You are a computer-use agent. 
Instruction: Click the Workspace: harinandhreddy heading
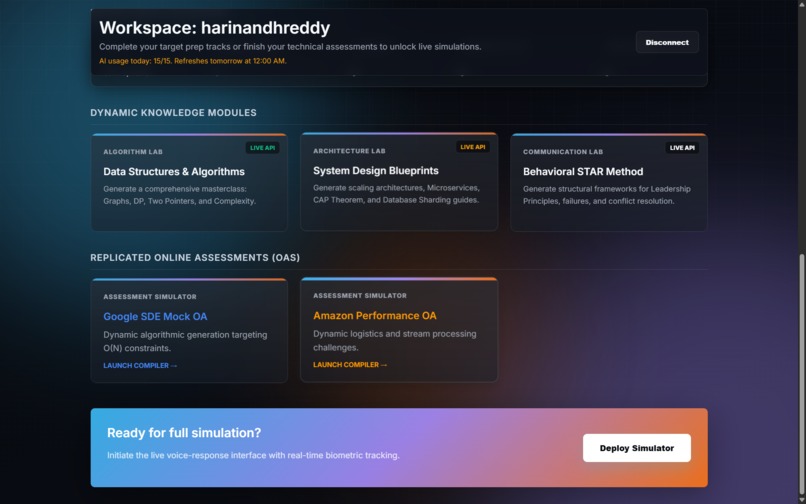pos(214,28)
